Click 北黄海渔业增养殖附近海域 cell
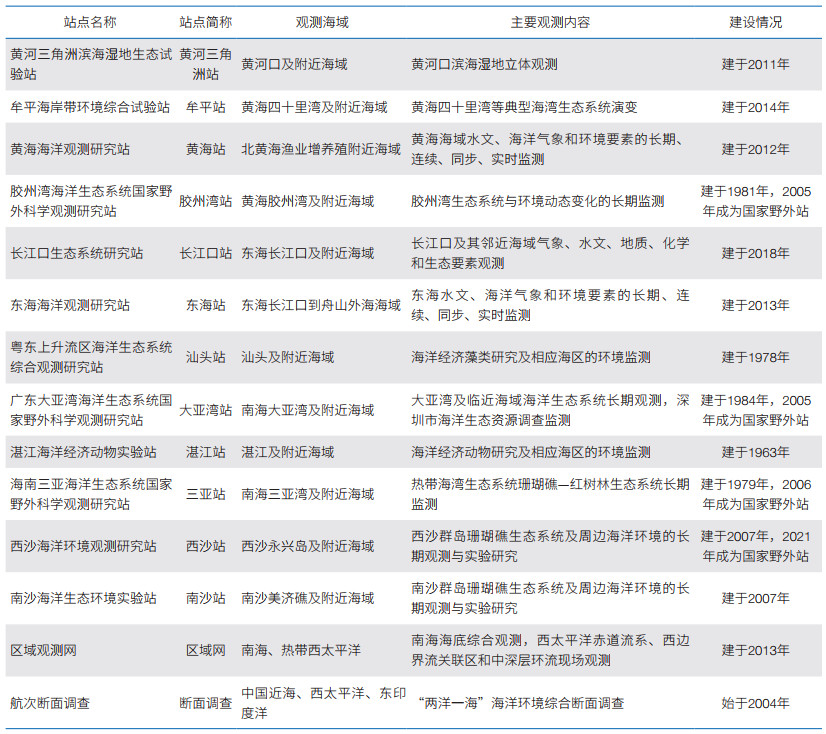The width and height of the screenshot is (826, 734). tap(321, 149)
